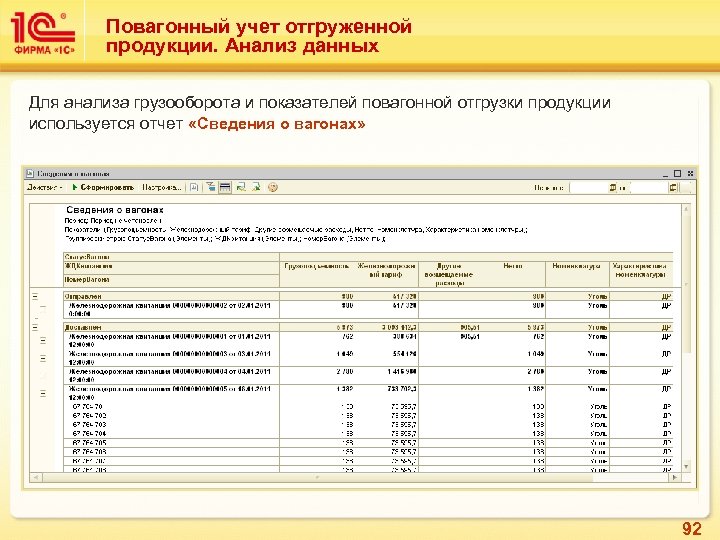Select the Доставлен group row

[x=368, y=327]
